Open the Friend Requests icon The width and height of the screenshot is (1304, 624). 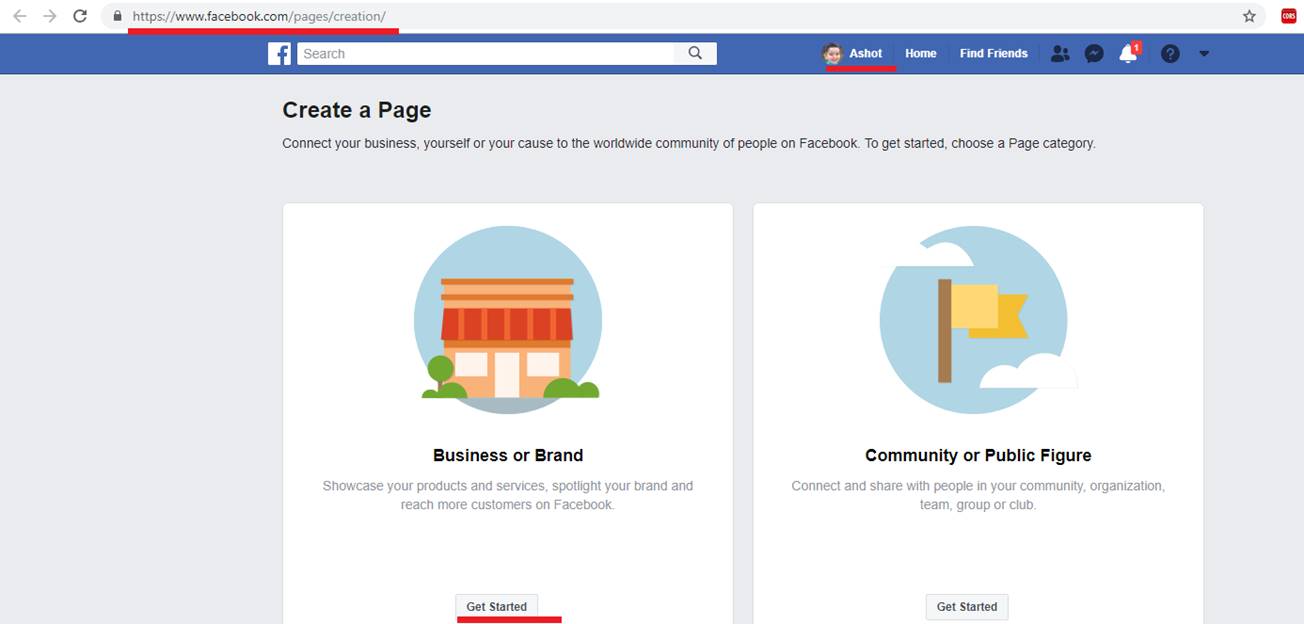pos(1060,54)
